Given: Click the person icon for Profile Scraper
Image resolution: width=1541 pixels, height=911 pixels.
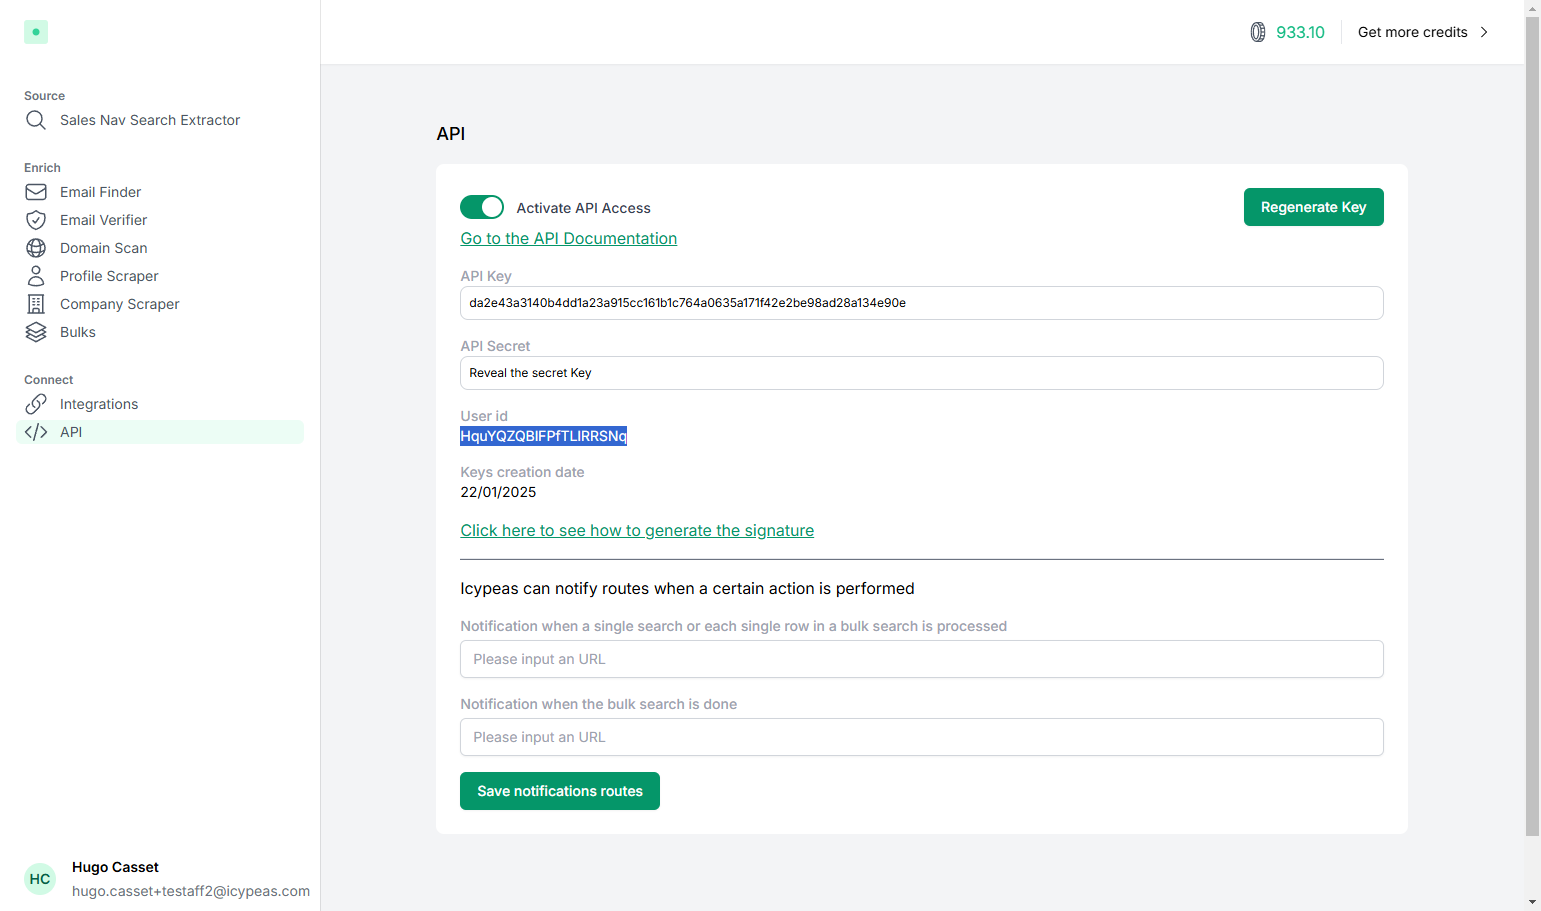Looking at the screenshot, I should [x=36, y=276].
